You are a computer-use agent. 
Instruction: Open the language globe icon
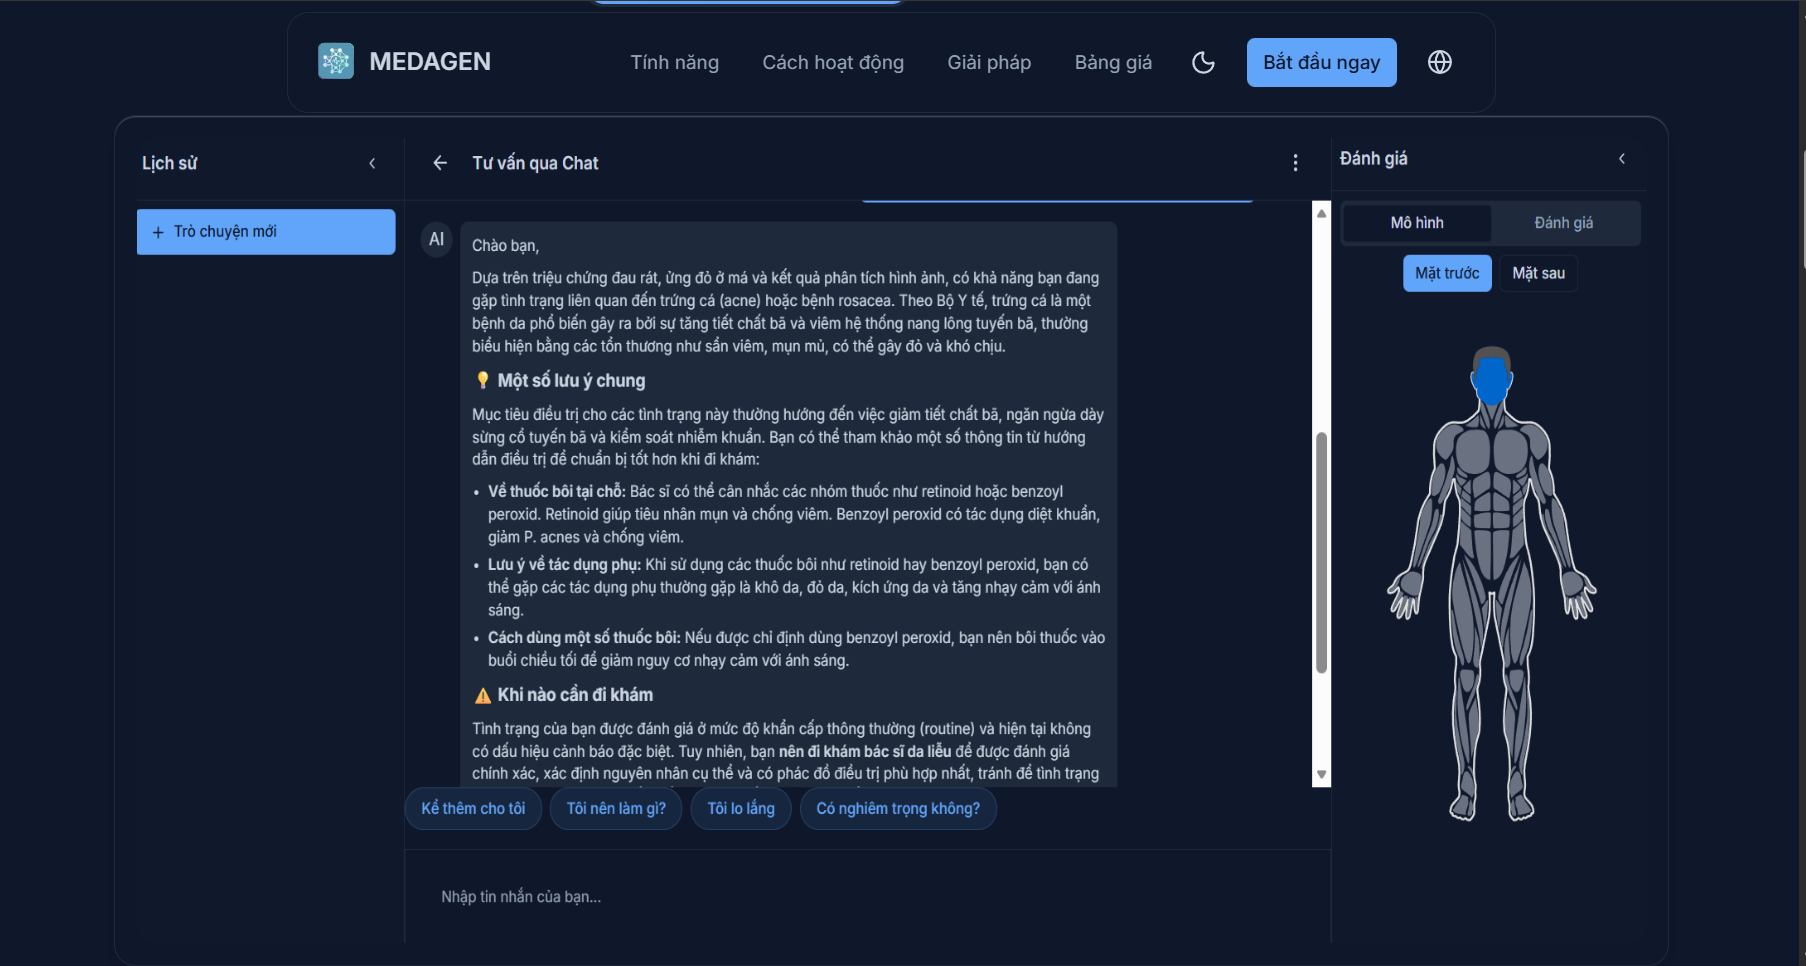[x=1440, y=62]
